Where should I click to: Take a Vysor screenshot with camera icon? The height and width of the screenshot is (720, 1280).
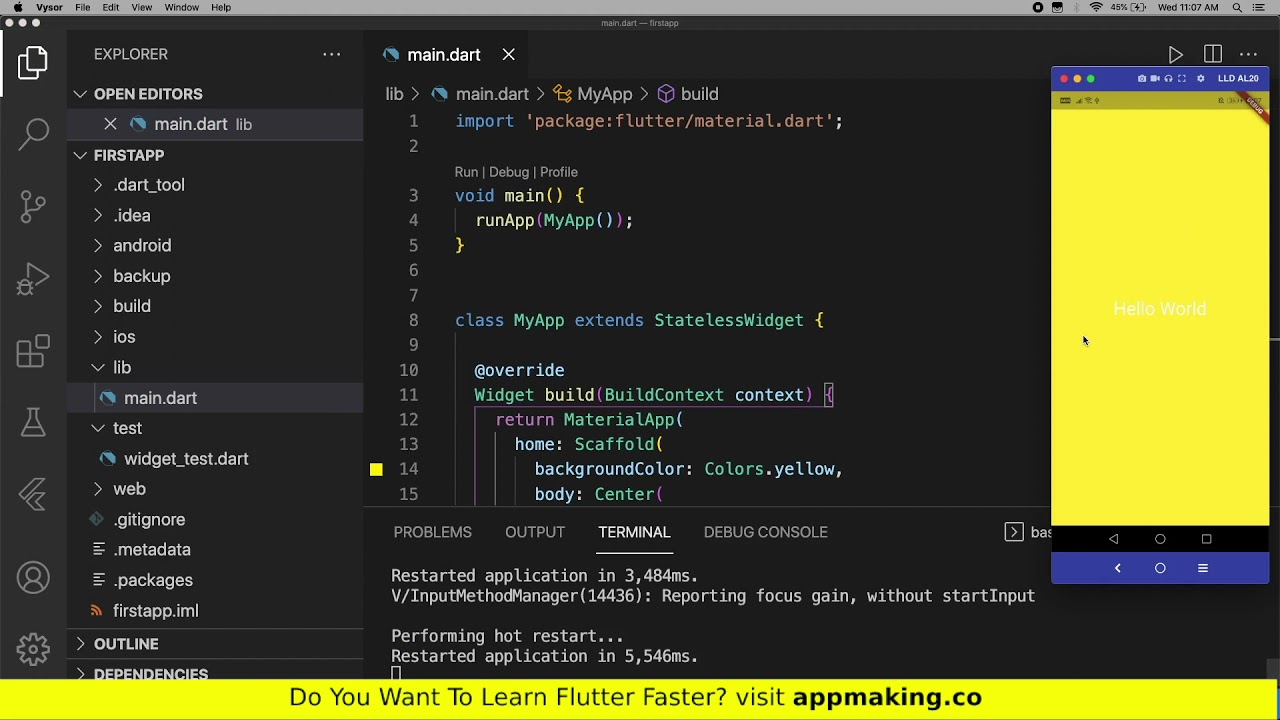(x=1142, y=78)
